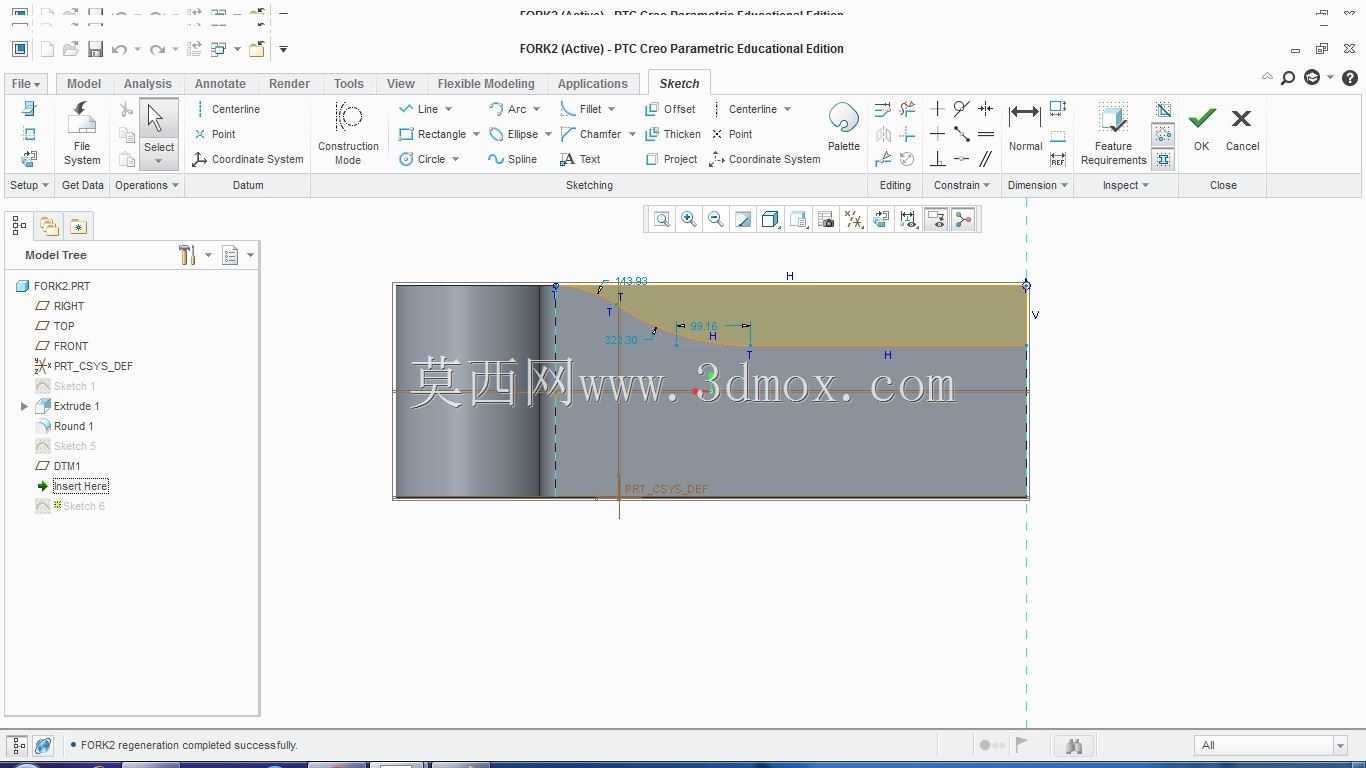Select the Fillet tool
The width and height of the screenshot is (1366, 768).
click(x=582, y=109)
